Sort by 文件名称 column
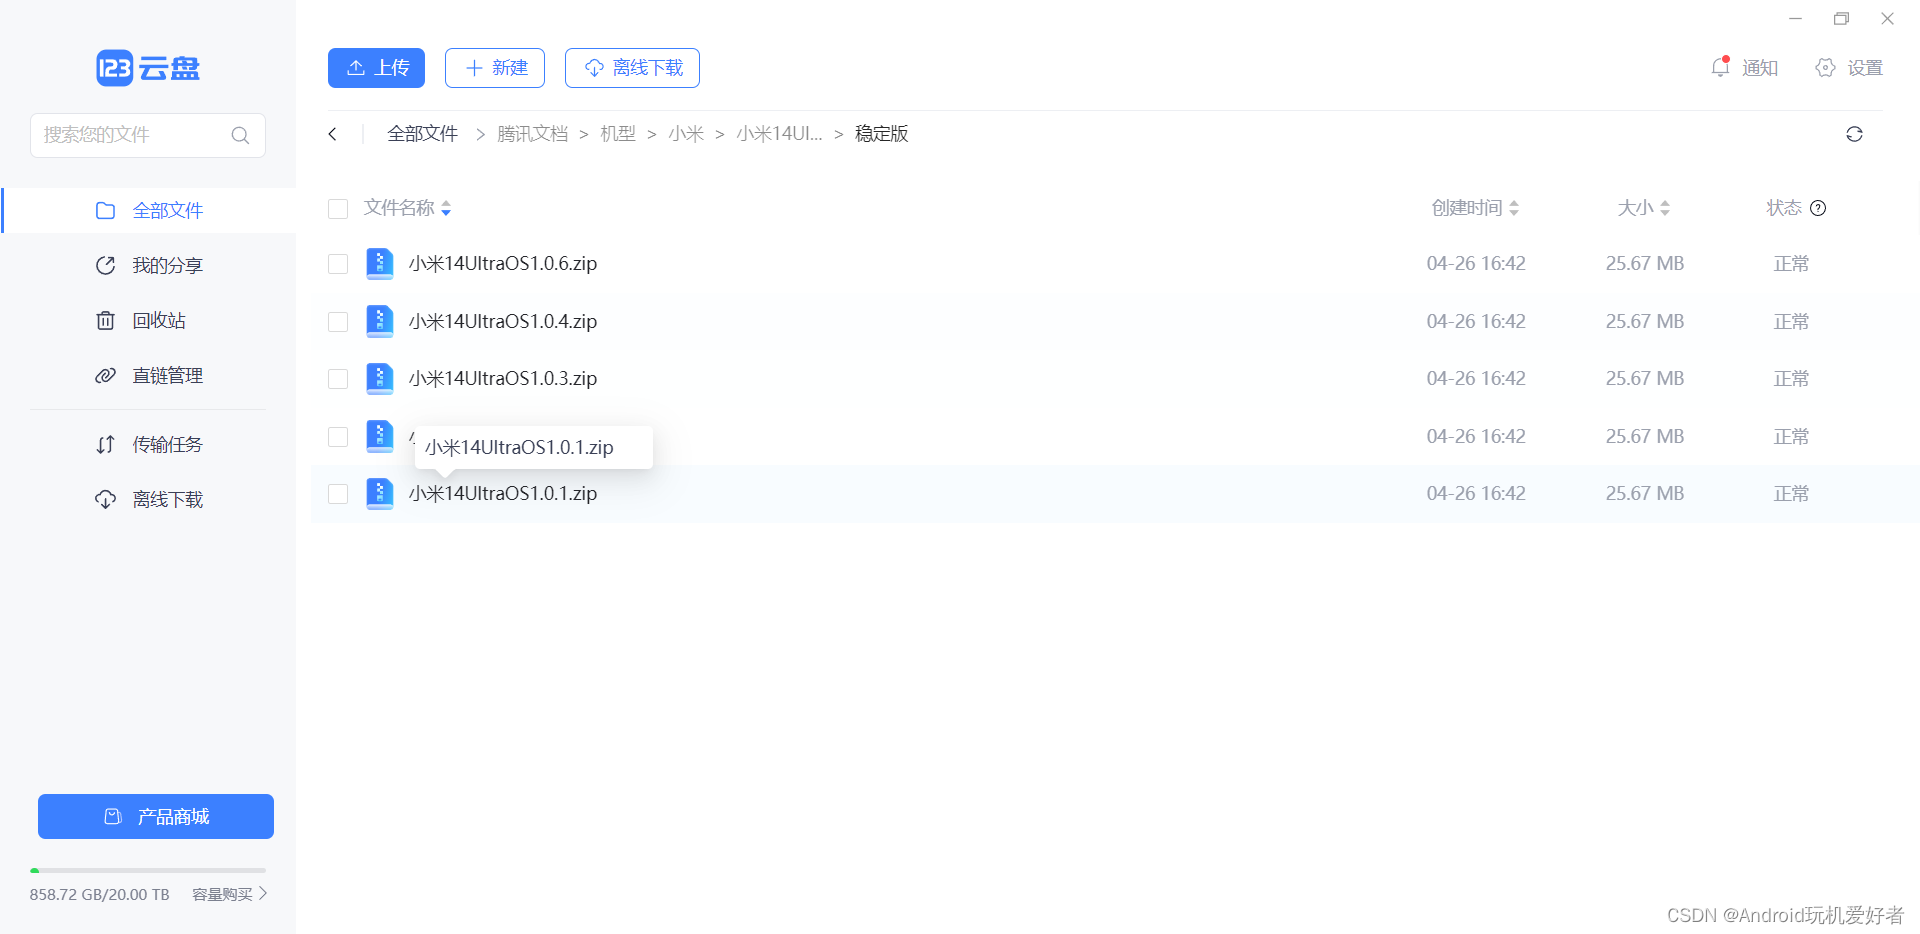1920x934 pixels. [x=407, y=208]
